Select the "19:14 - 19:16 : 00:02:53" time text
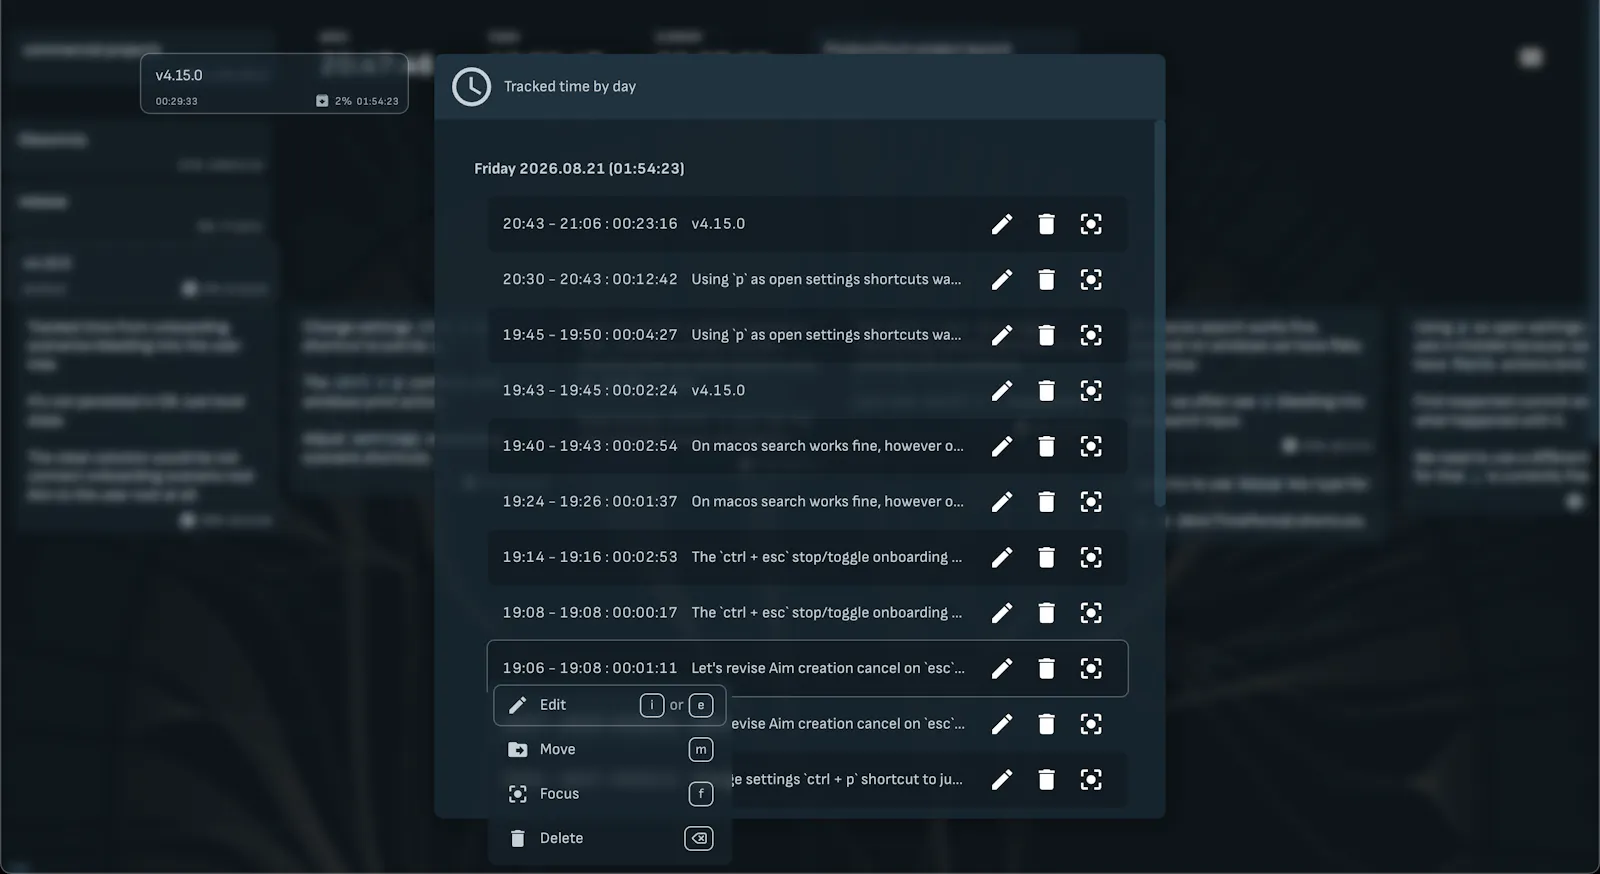The width and height of the screenshot is (1600, 874). pos(590,557)
